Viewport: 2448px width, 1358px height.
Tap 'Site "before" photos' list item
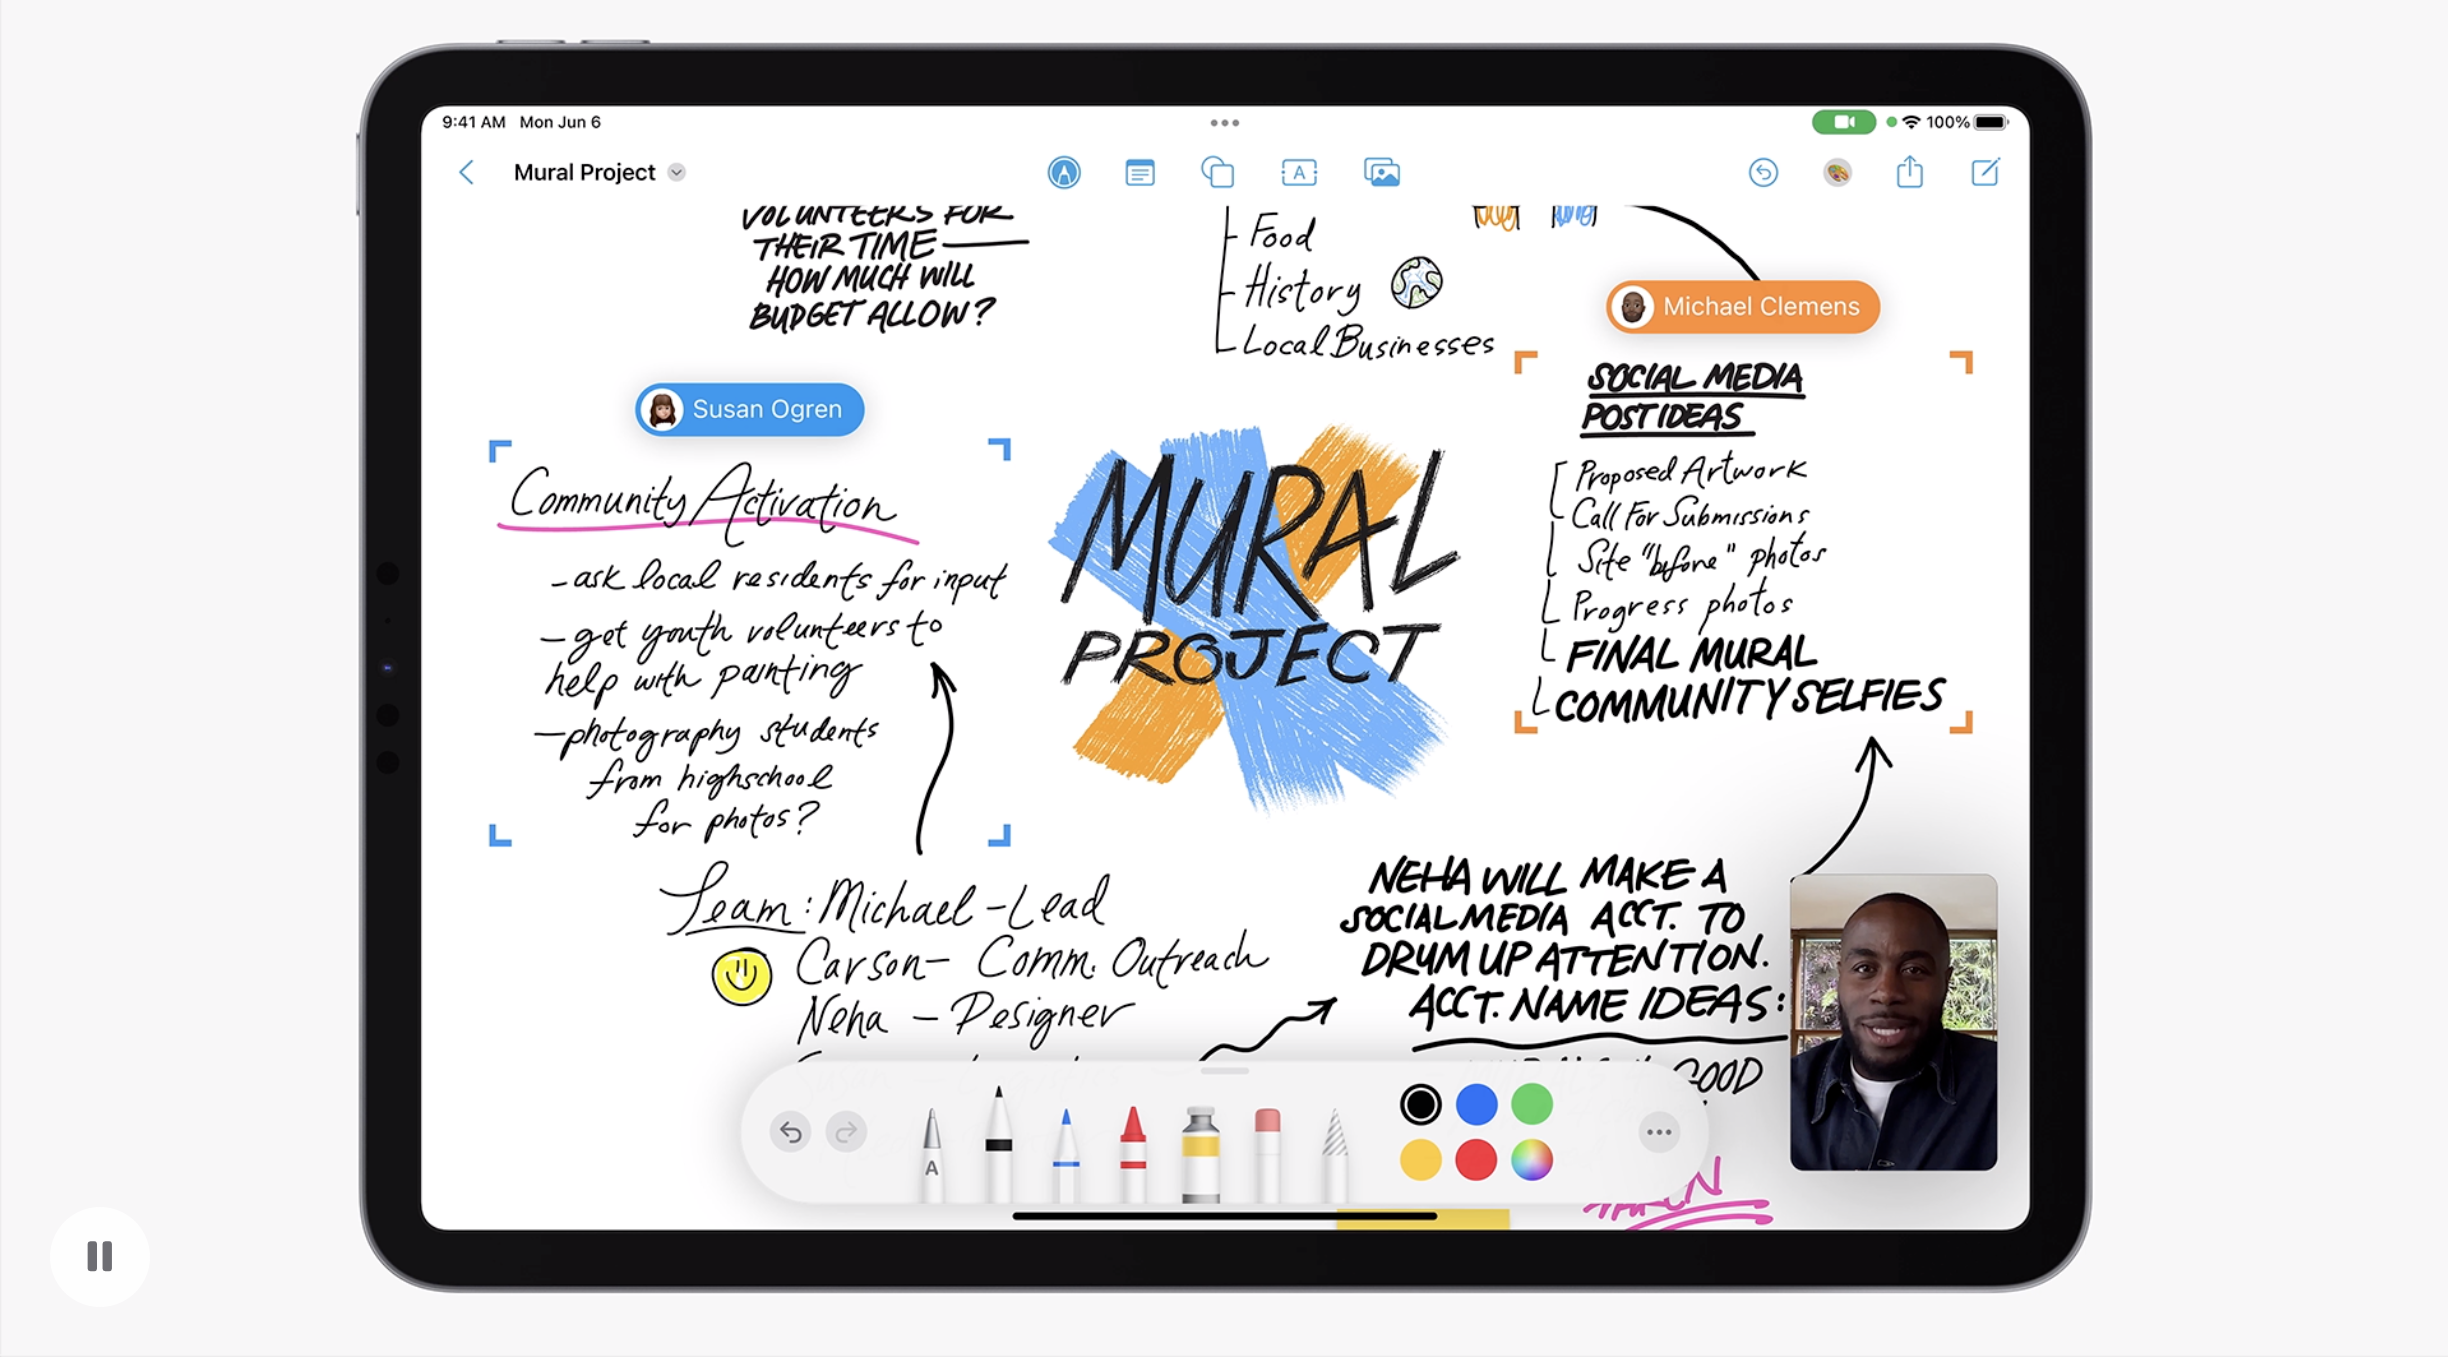pos(1700,558)
